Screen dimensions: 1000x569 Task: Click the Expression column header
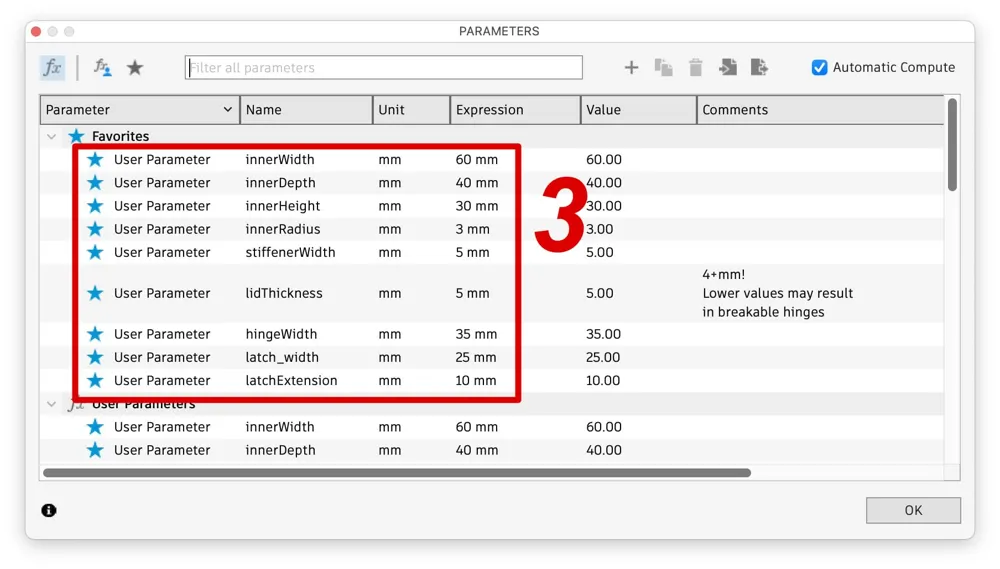(515, 110)
